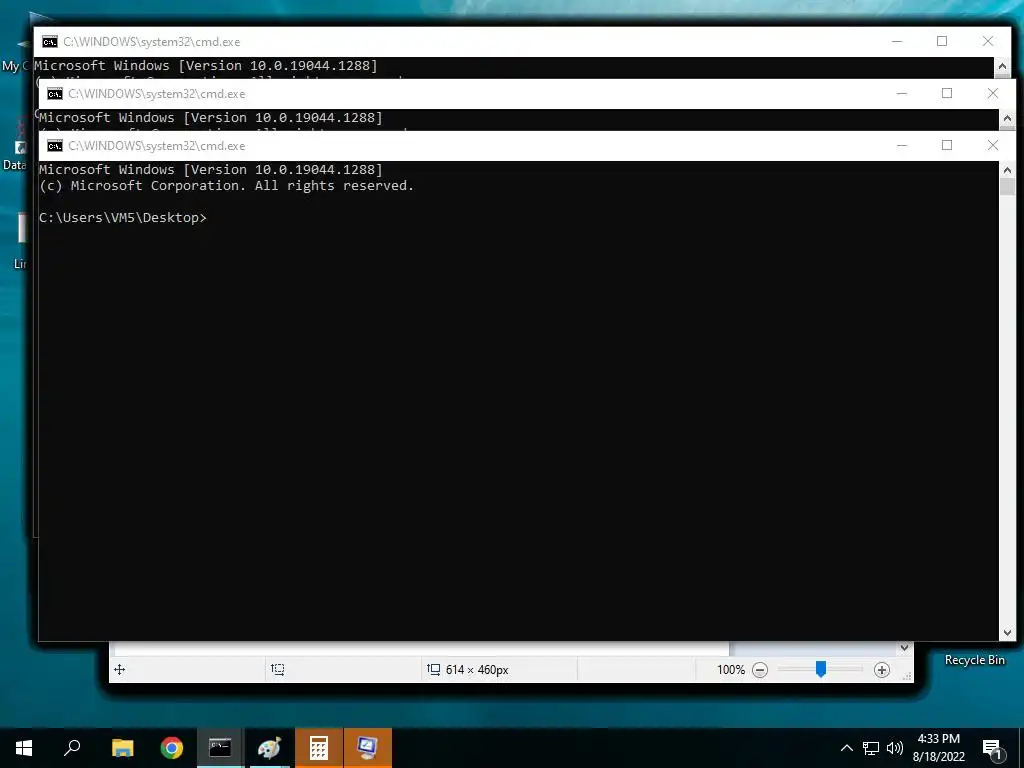Click the cursor position icon in Paint

(x=120, y=669)
